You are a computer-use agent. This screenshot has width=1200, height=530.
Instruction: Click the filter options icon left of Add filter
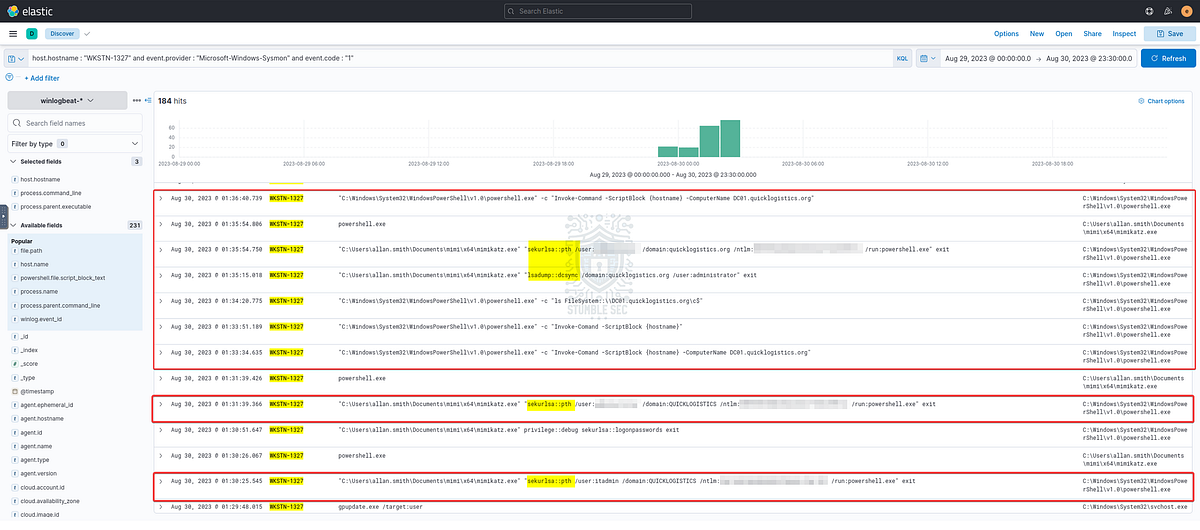tap(10, 77)
